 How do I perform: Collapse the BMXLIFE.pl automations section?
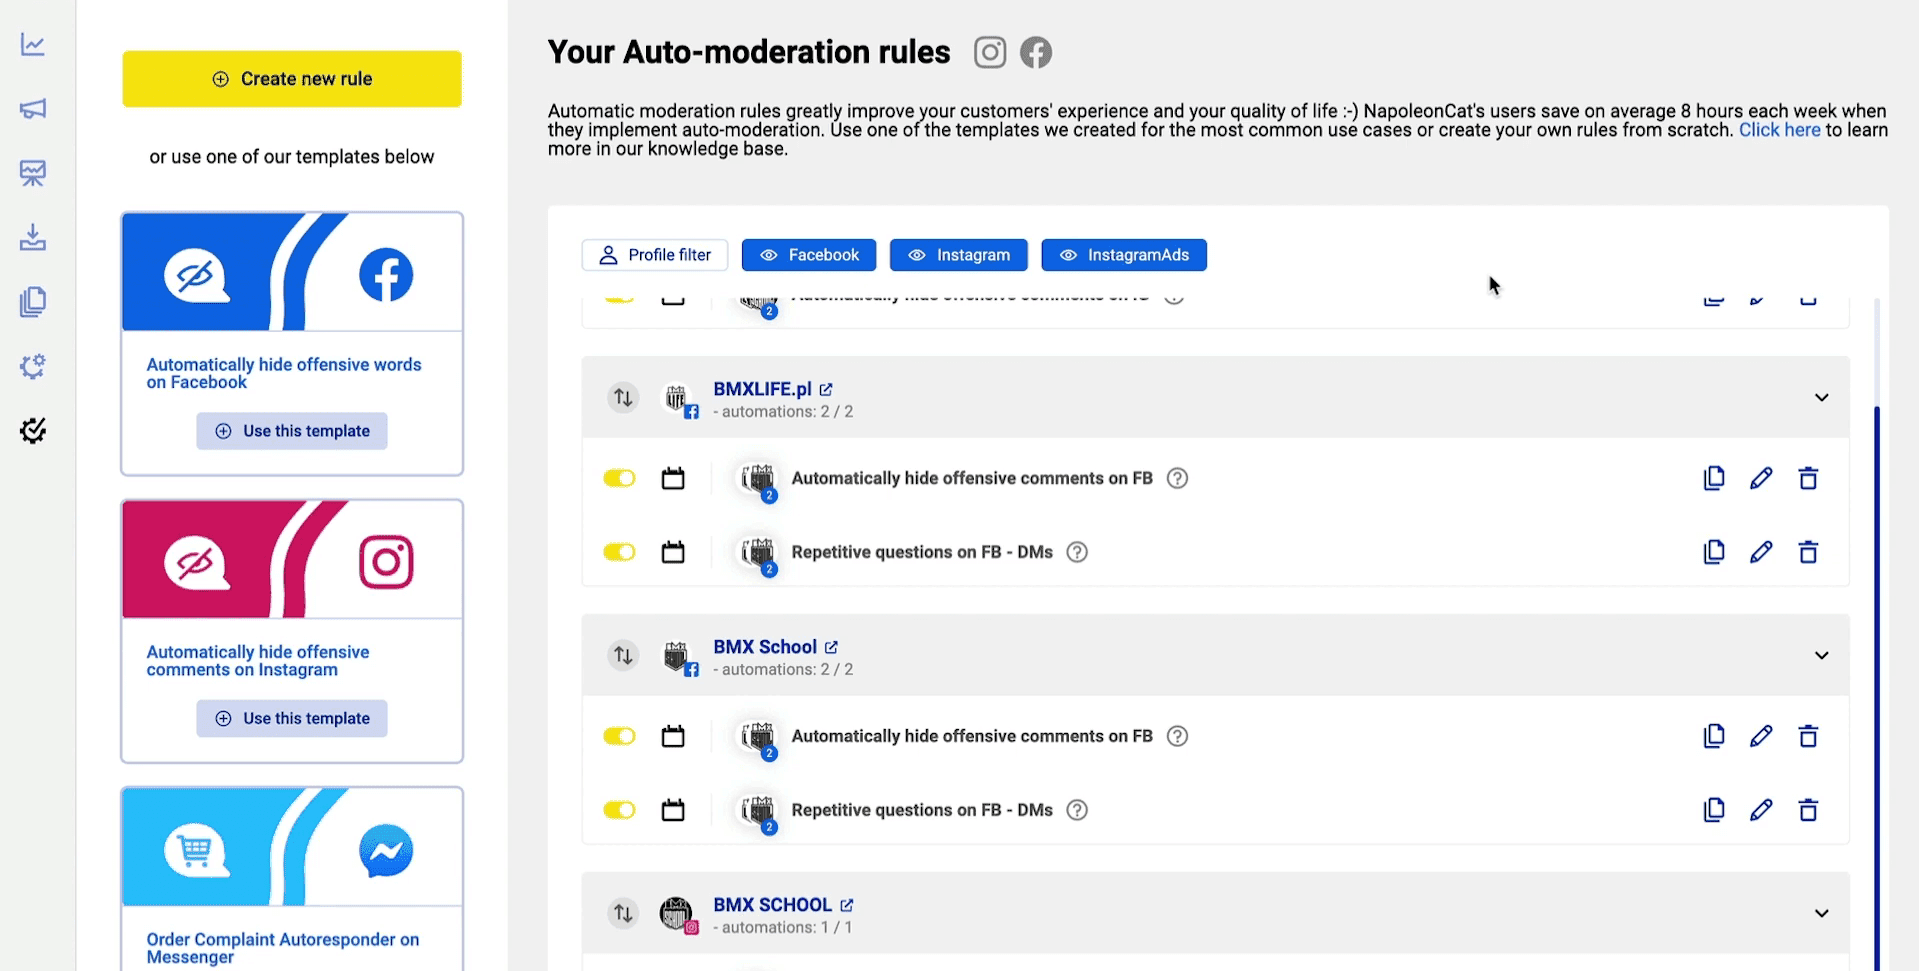coord(1821,397)
